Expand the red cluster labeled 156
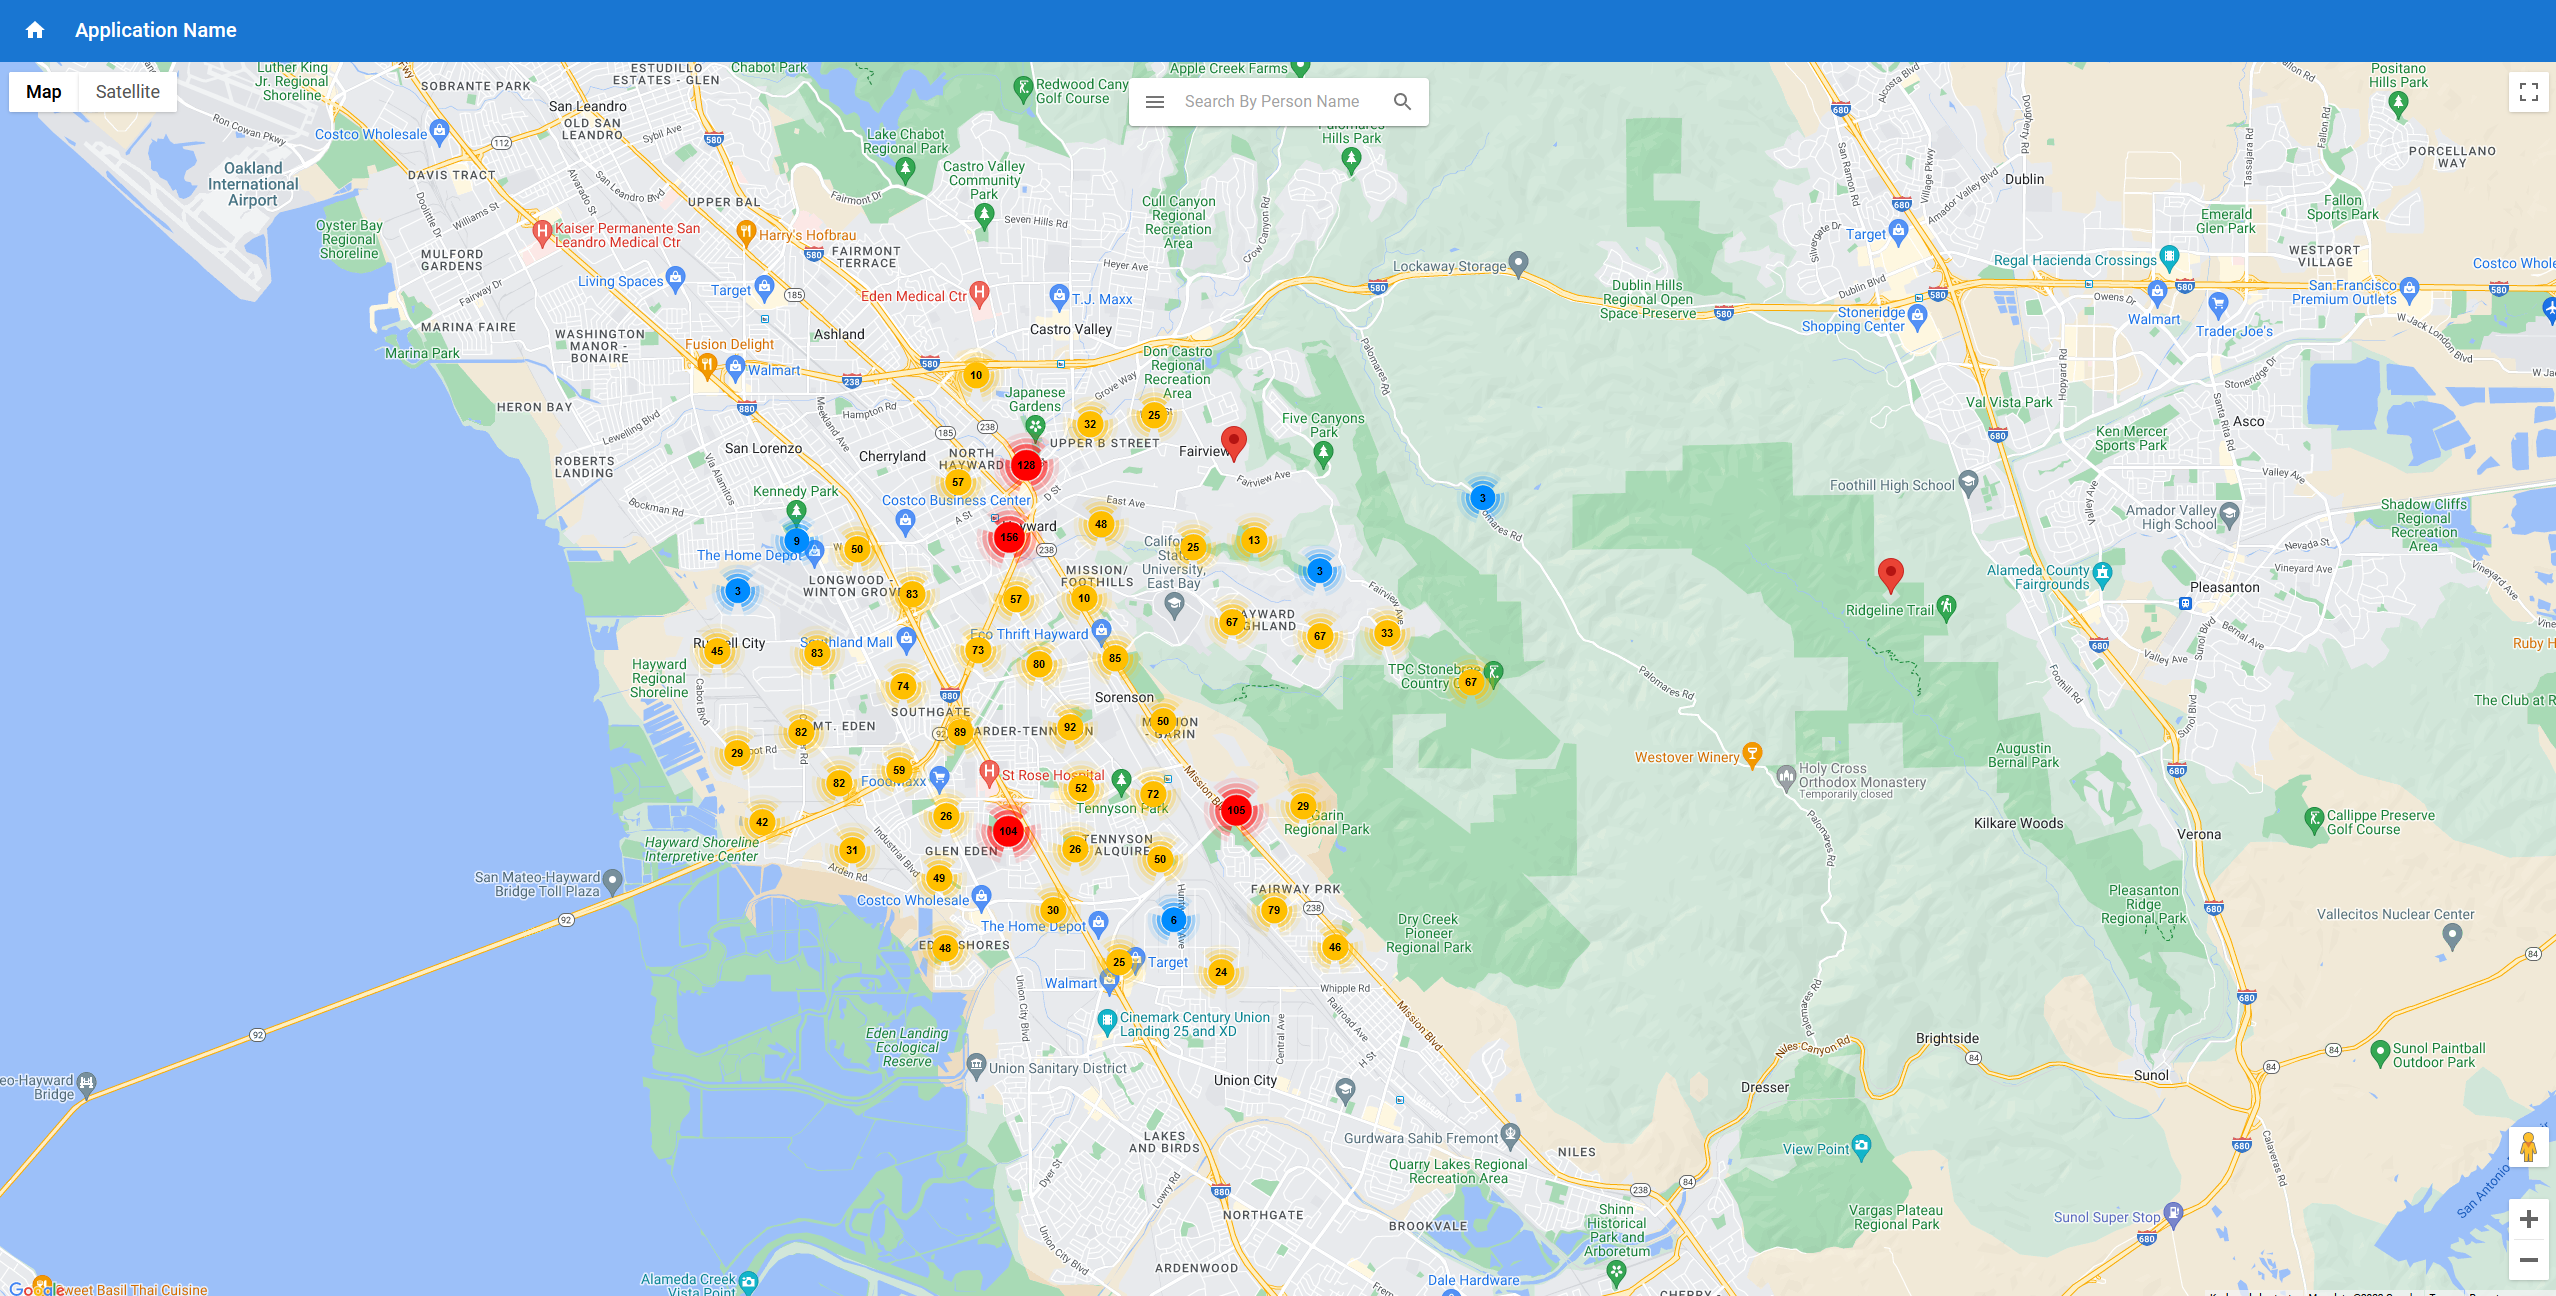 (1009, 537)
